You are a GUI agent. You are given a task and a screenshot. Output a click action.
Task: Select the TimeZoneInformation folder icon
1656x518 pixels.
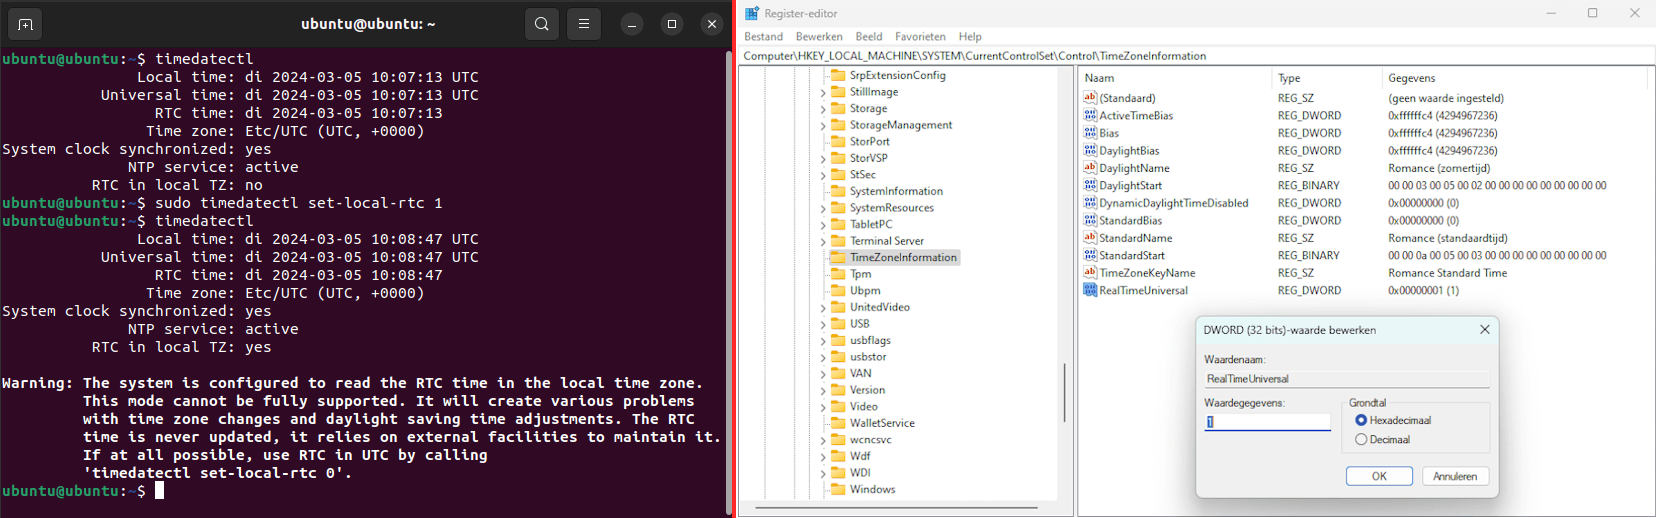[838, 257]
